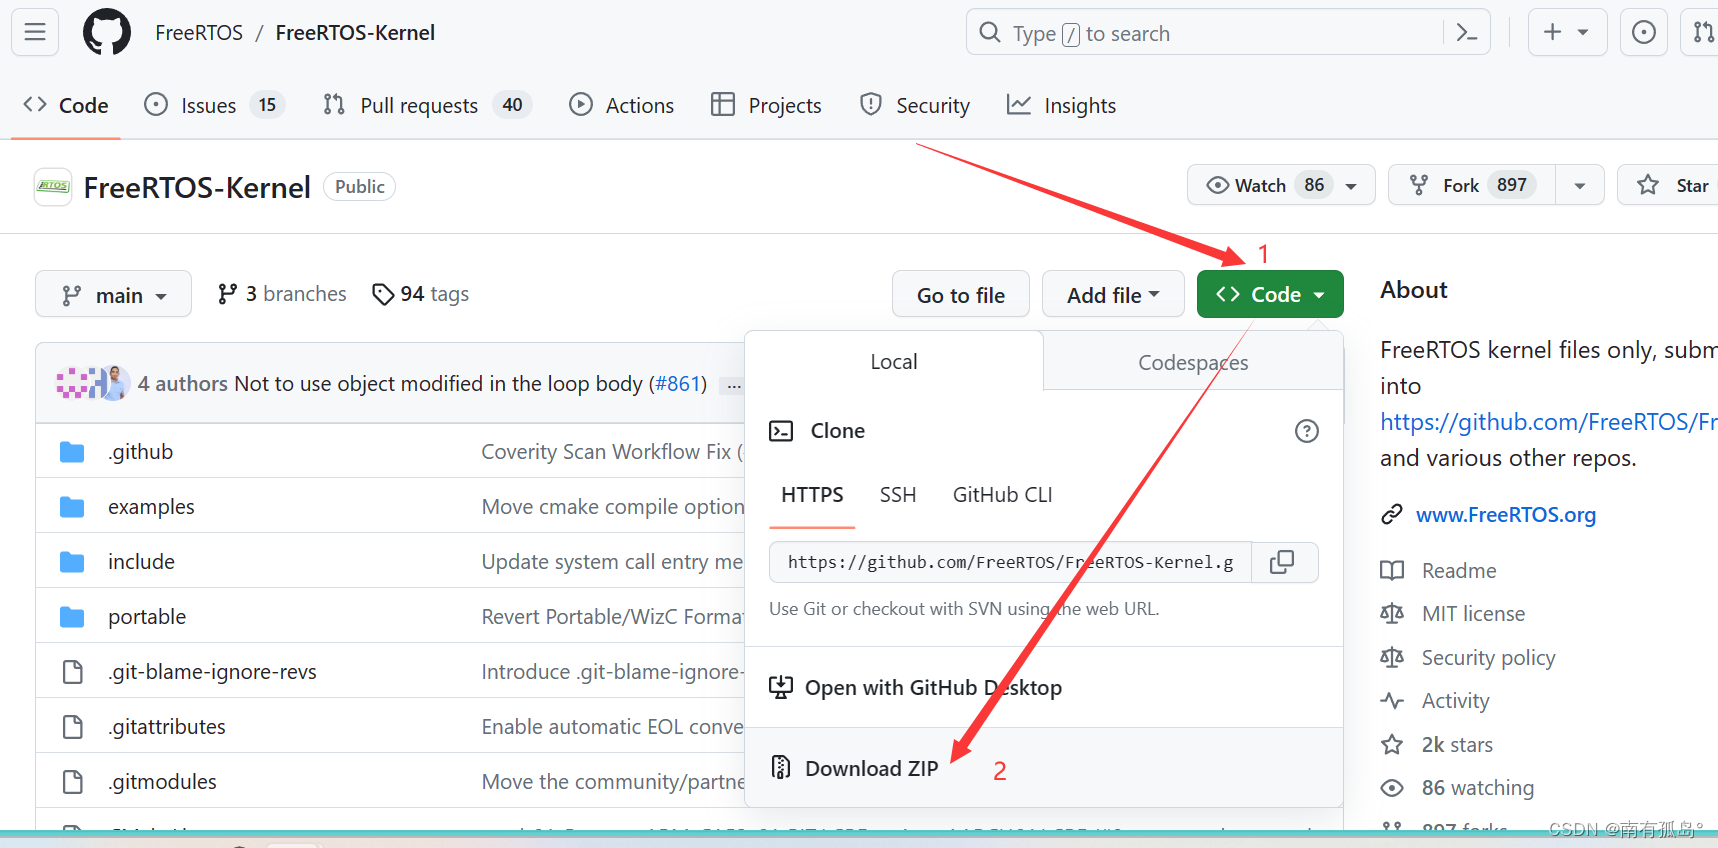Open the Watch notifications dropdown arrow
The image size is (1718, 848).
[x=1351, y=186]
